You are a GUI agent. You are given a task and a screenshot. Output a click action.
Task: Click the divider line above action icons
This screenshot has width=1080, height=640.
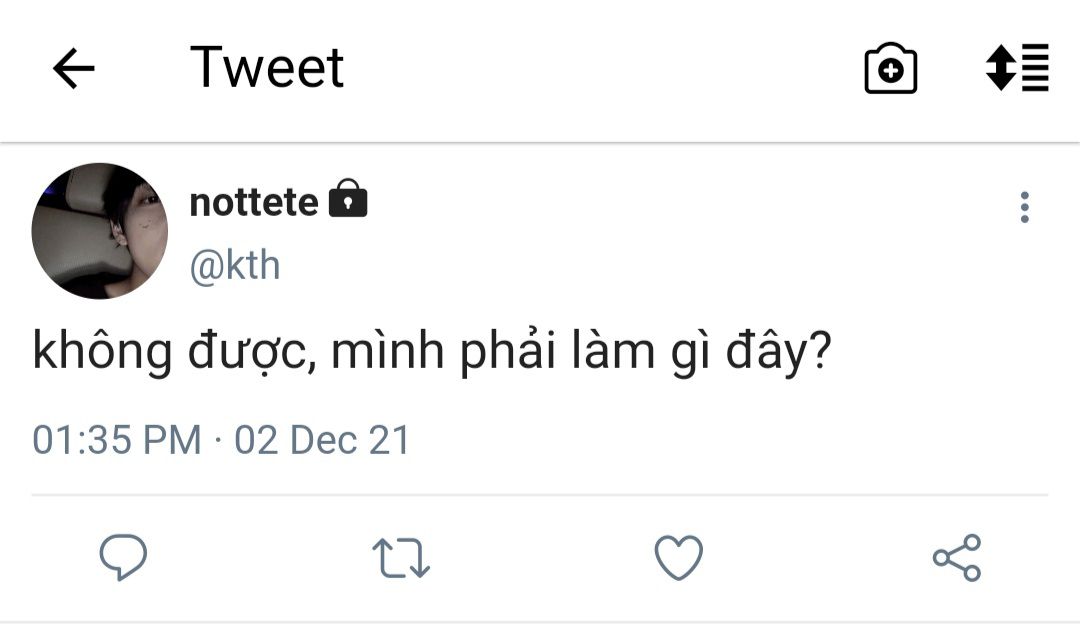coord(540,495)
